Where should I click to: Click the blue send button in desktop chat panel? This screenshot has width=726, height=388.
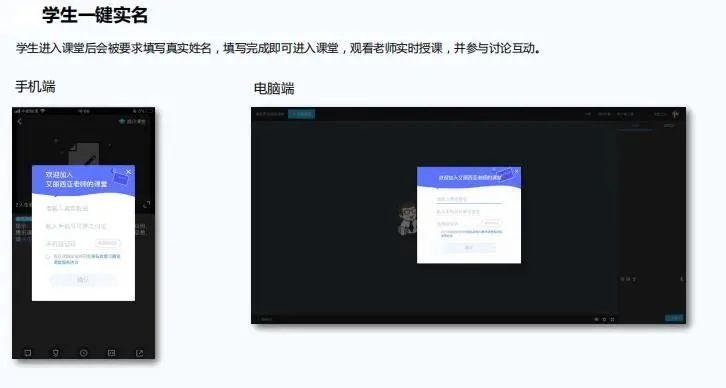[x=674, y=318]
